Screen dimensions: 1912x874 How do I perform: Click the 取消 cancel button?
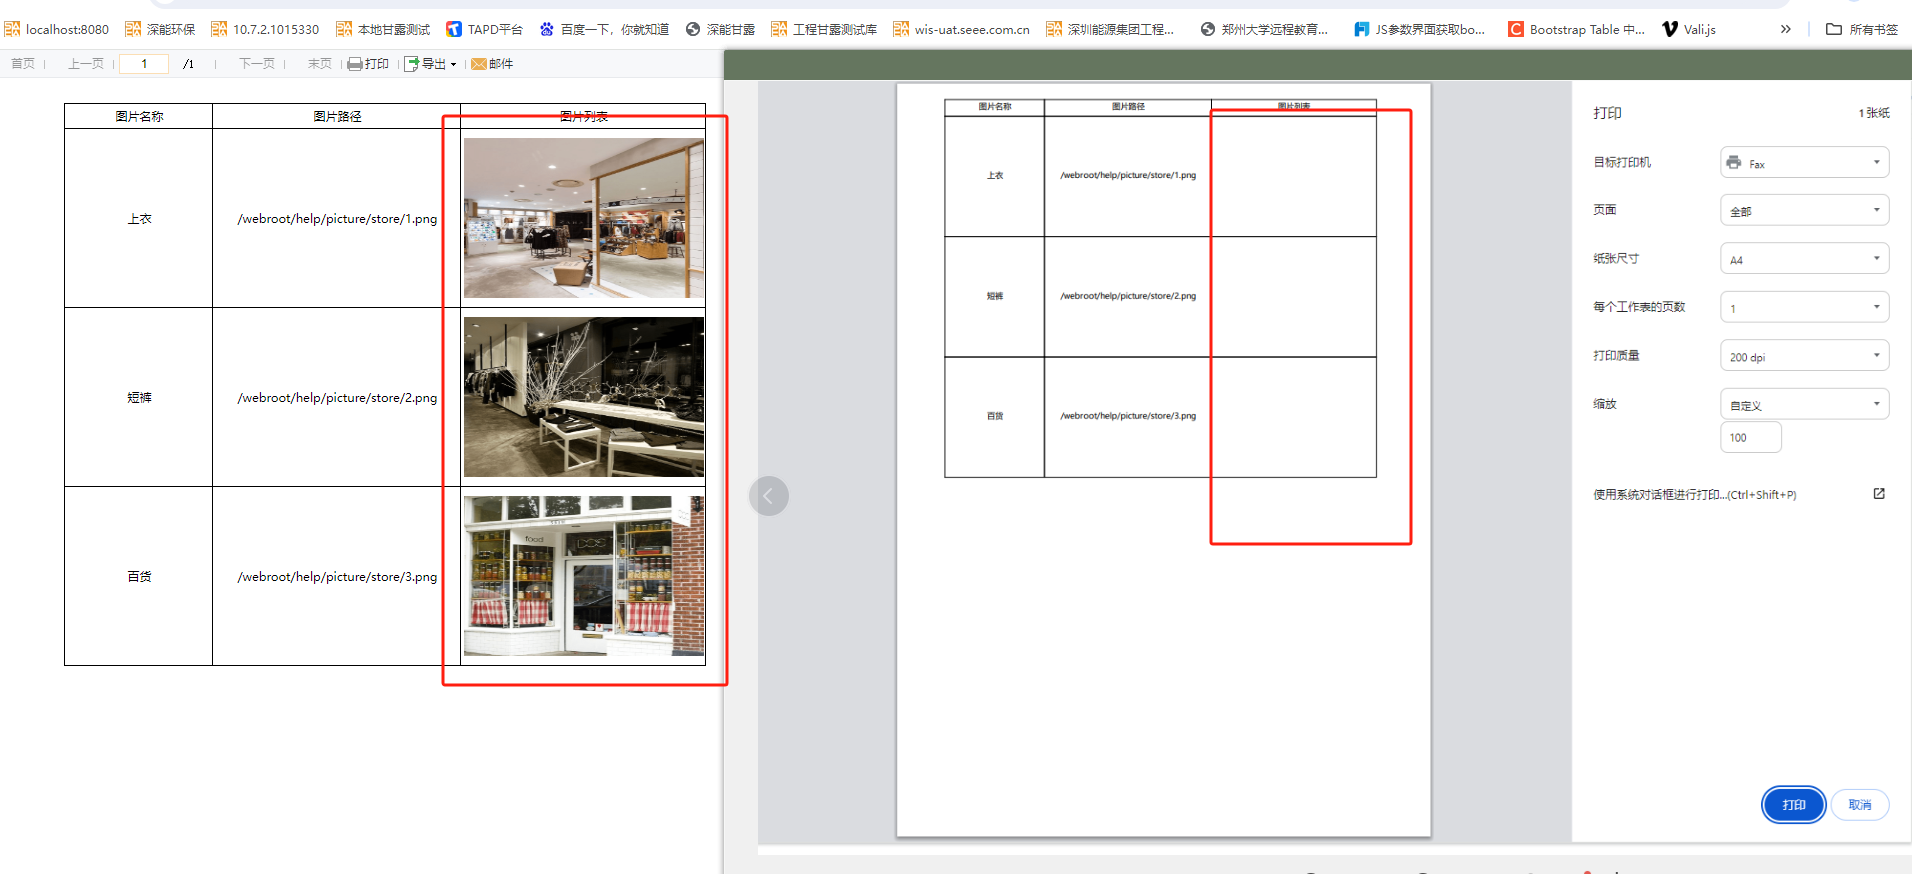1860,805
